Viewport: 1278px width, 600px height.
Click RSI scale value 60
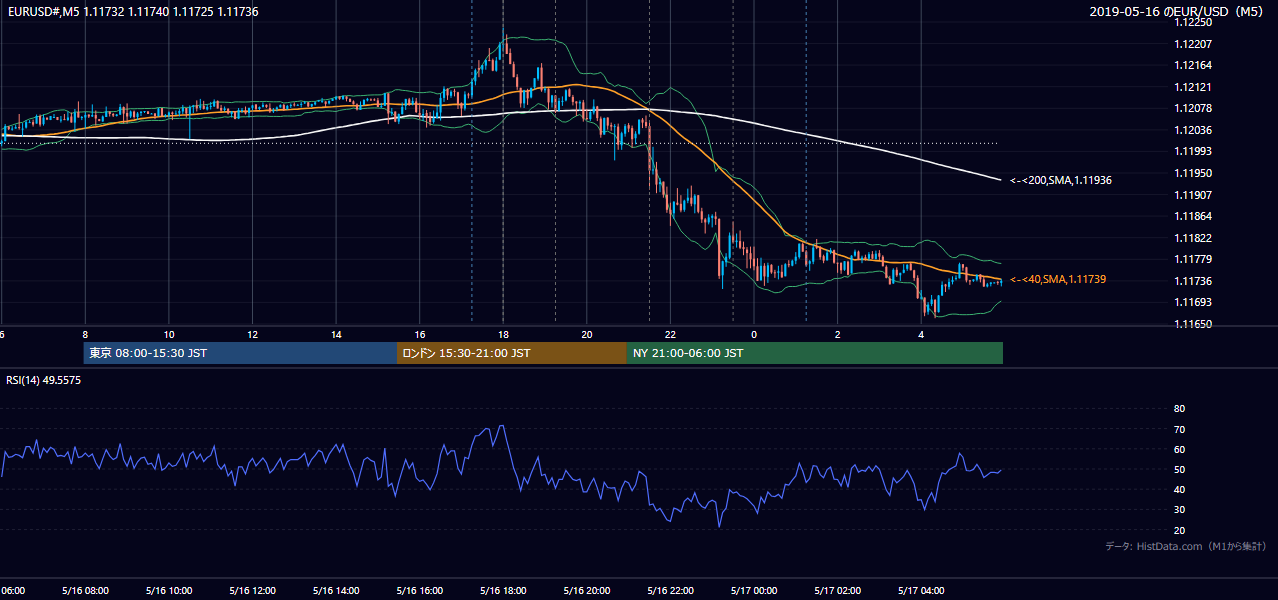coord(1179,449)
